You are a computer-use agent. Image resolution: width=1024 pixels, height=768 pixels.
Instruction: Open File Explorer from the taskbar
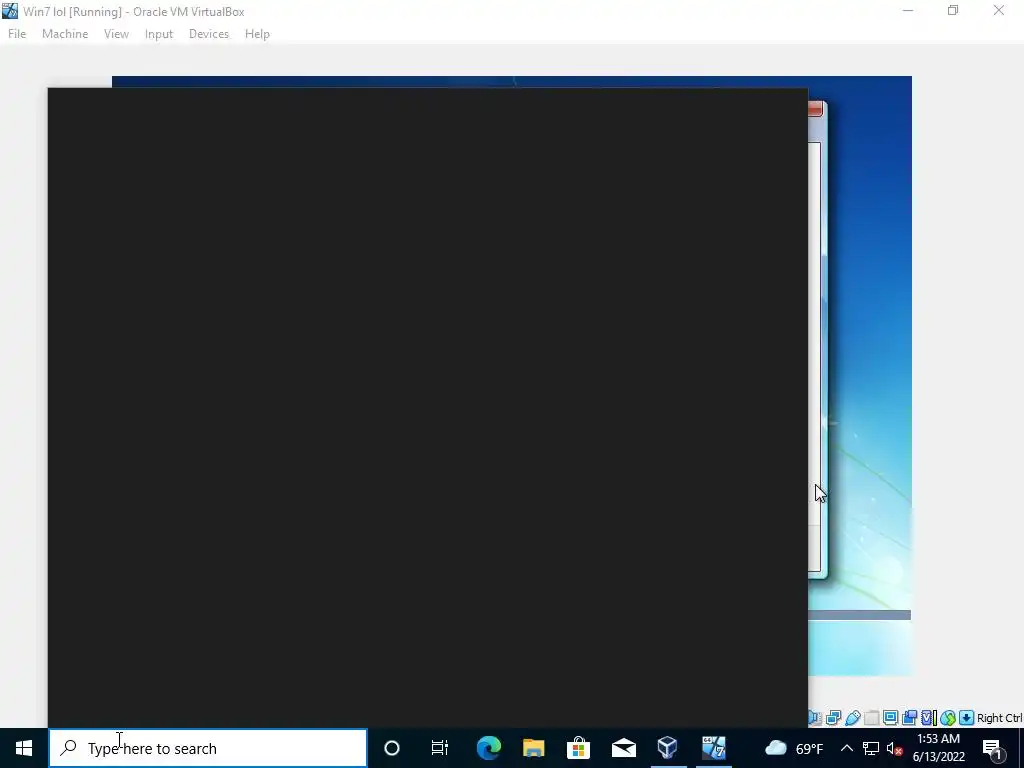(534, 748)
